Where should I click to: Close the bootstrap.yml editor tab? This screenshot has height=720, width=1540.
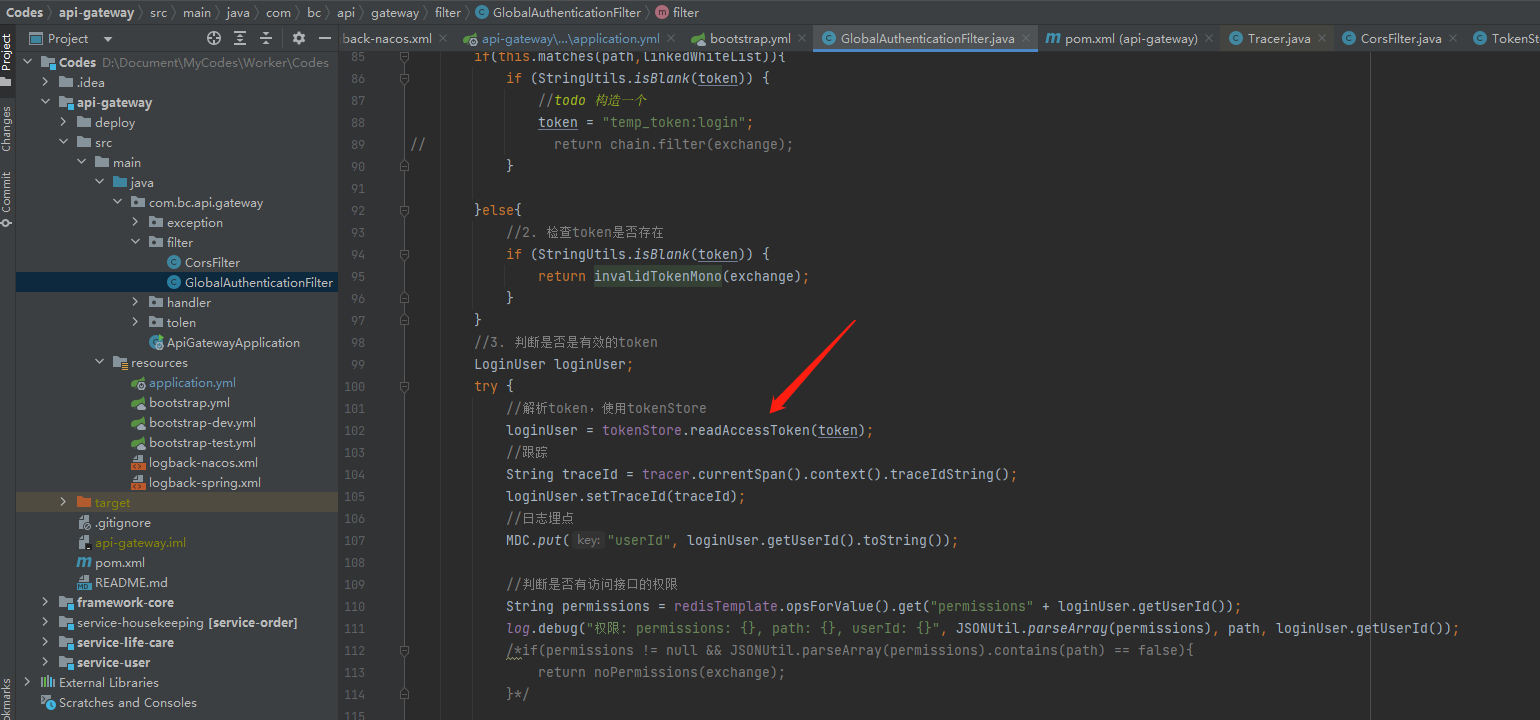click(x=803, y=38)
